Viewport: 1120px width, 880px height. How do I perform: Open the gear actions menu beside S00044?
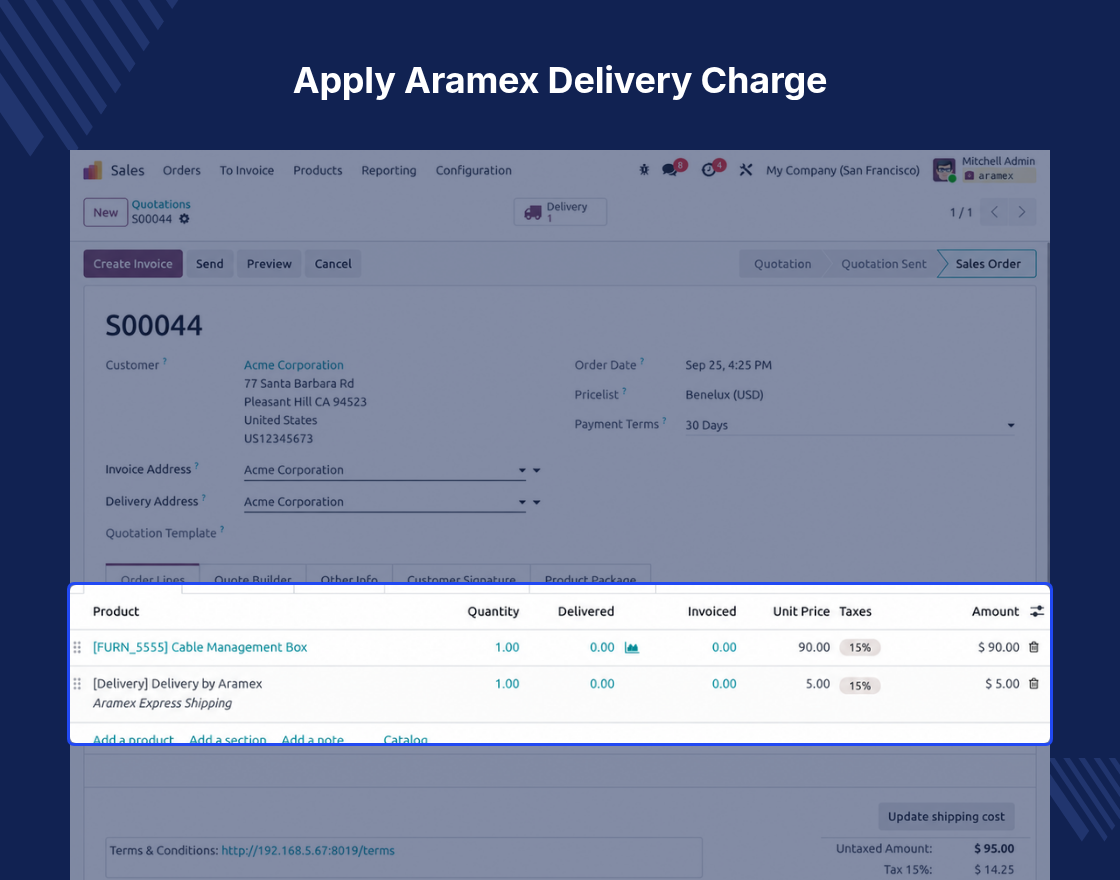[x=184, y=219]
